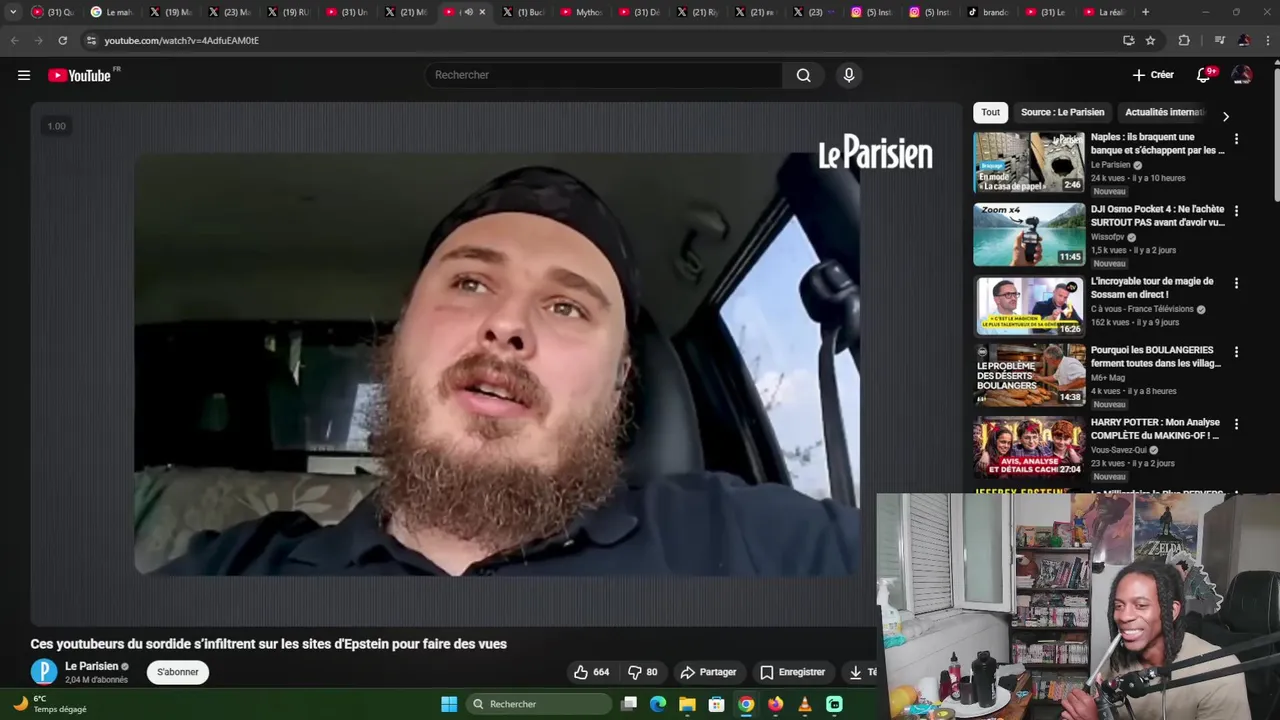Open options menu for Sossam magic video
This screenshot has width=1280, height=720.
[x=1236, y=283]
